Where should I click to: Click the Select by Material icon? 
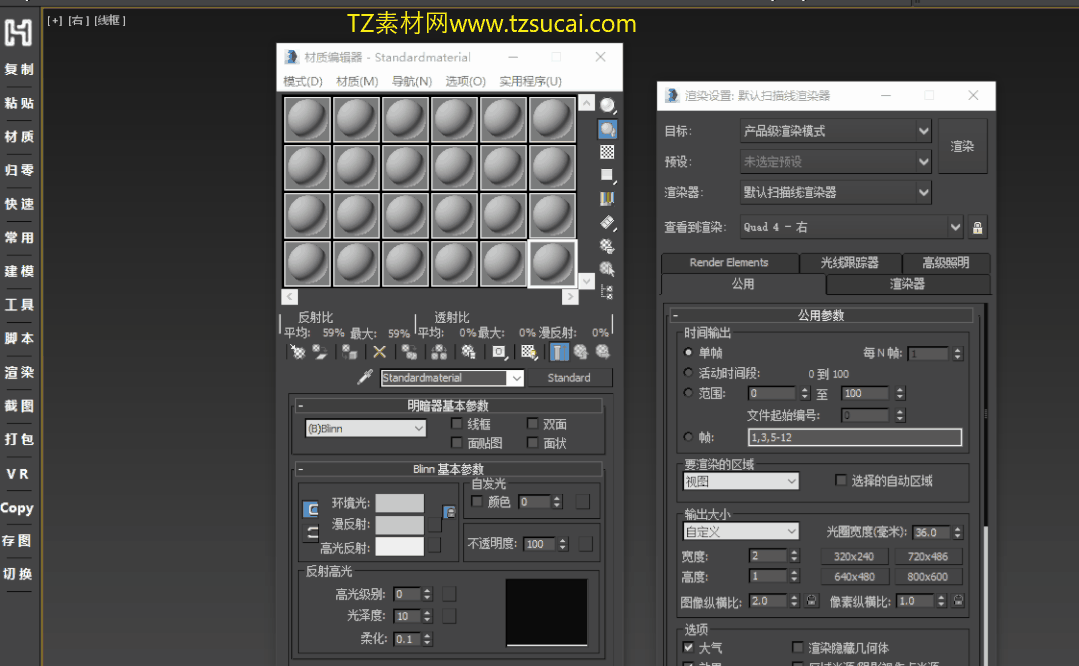(x=607, y=269)
